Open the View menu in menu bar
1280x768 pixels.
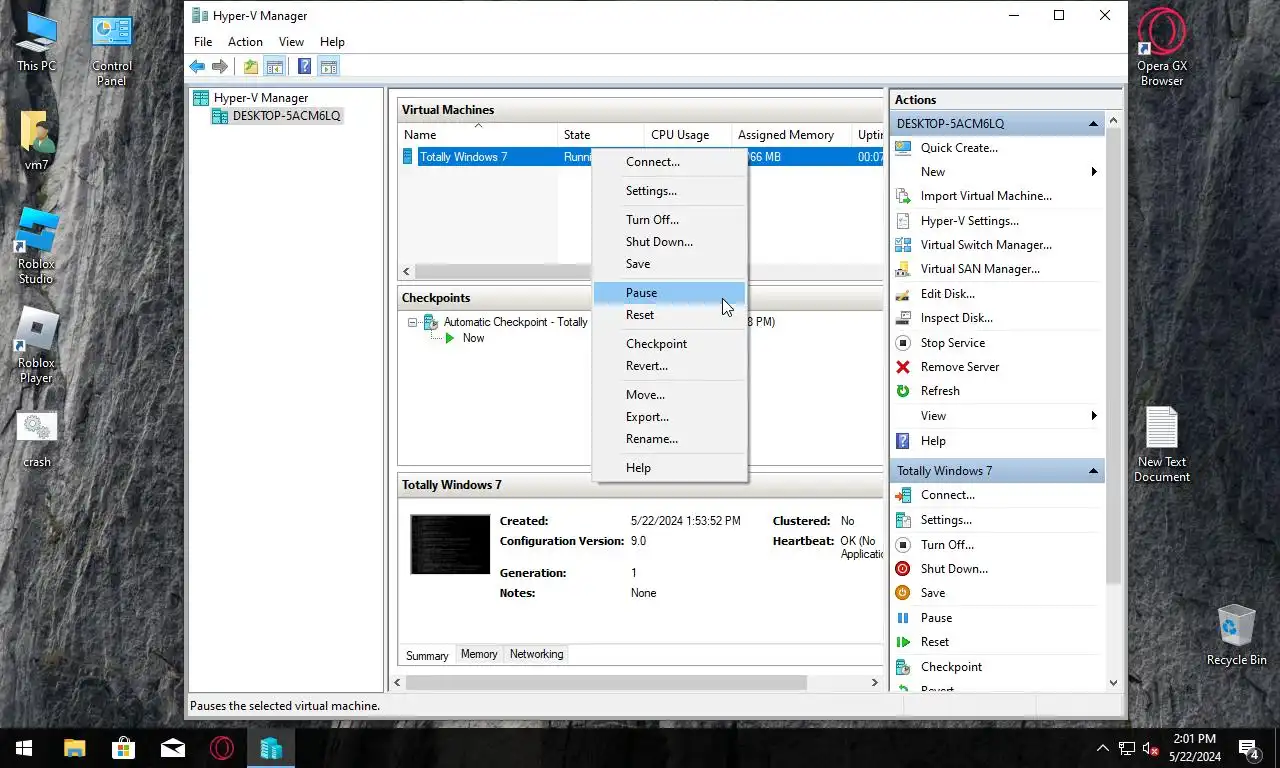[x=291, y=42]
